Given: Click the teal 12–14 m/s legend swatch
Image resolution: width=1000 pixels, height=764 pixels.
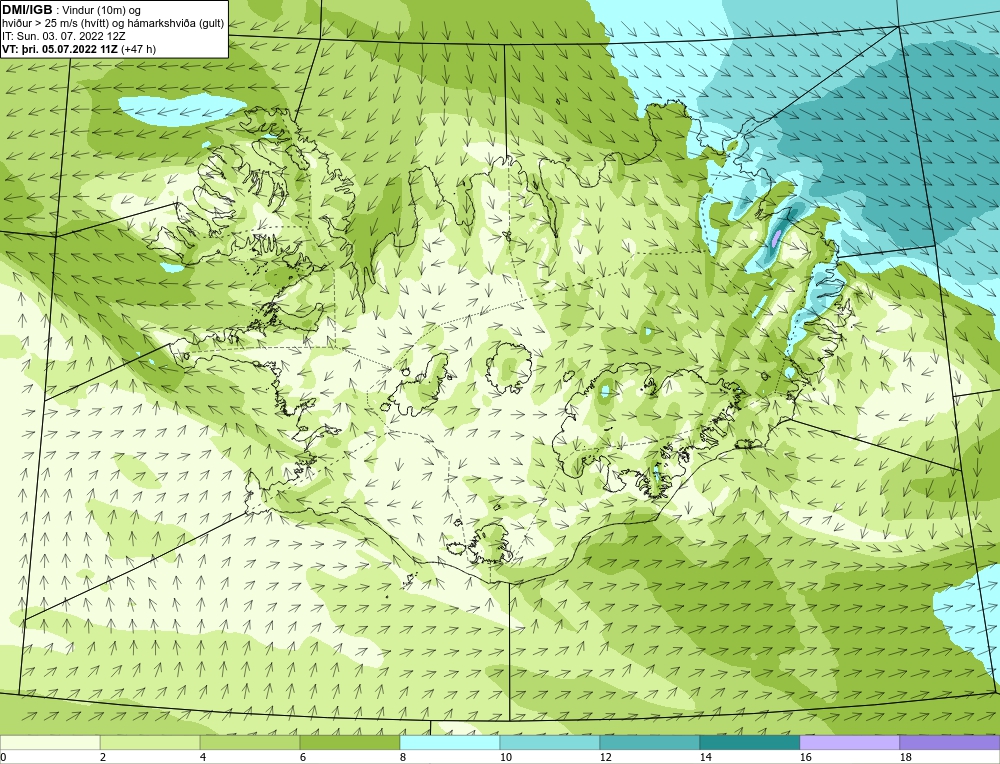Looking at the screenshot, I should [649, 742].
